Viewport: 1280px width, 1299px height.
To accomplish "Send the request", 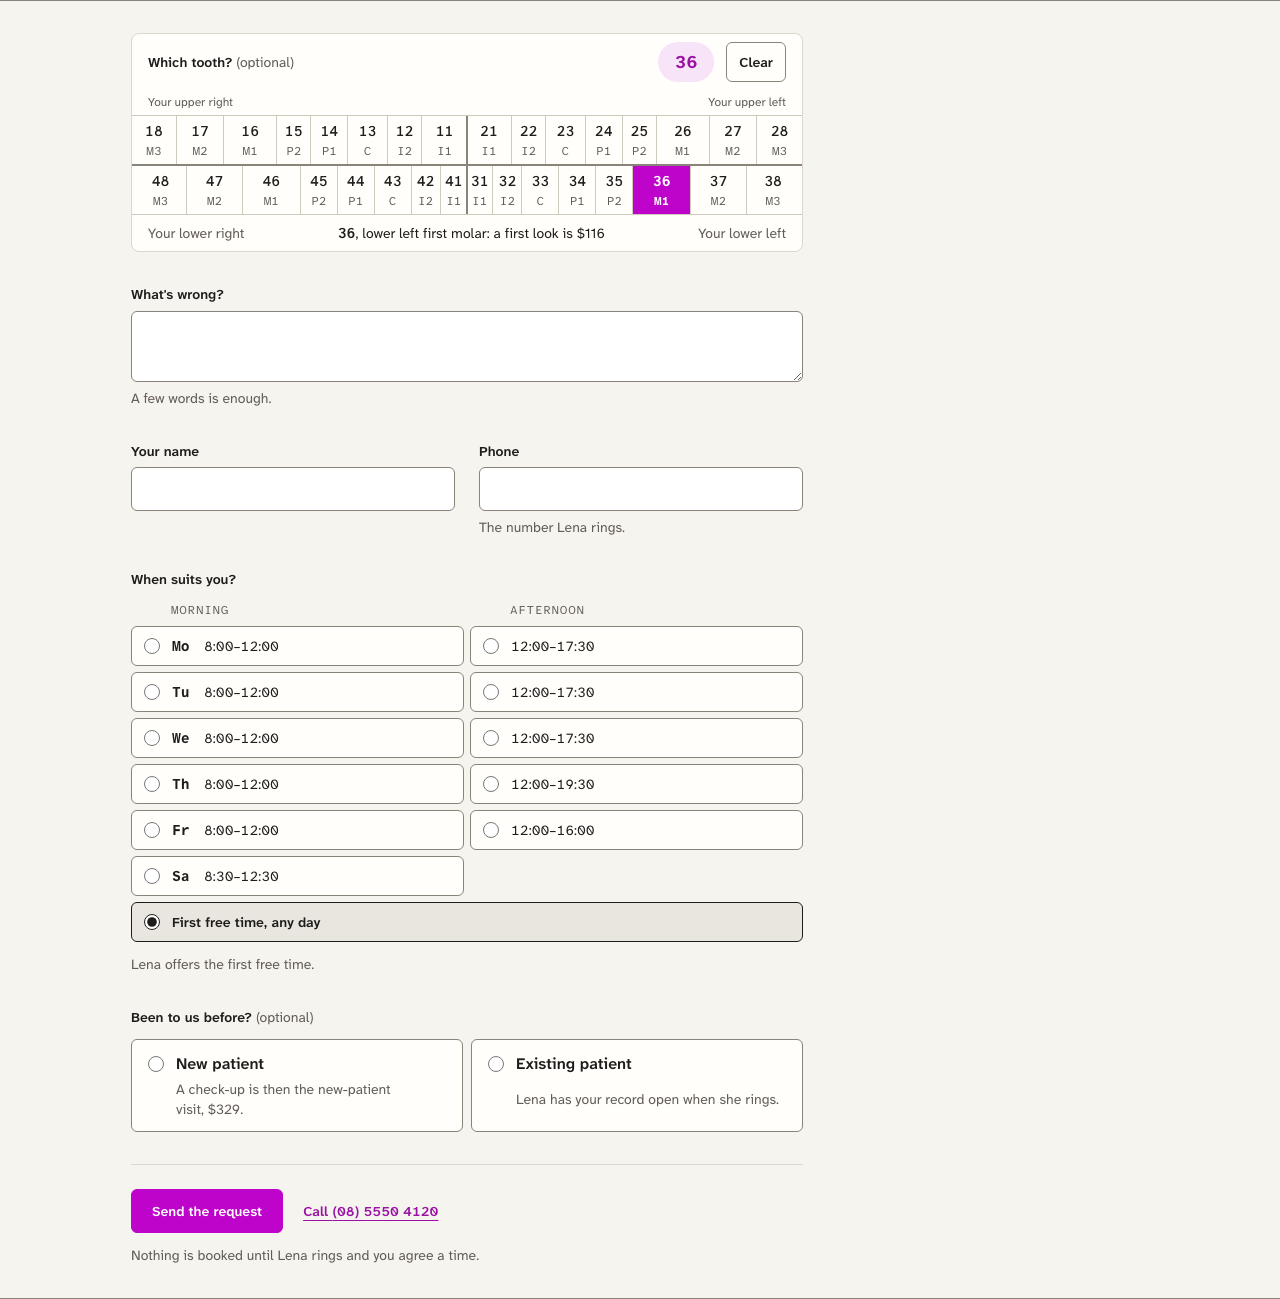I will (x=207, y=1211).
